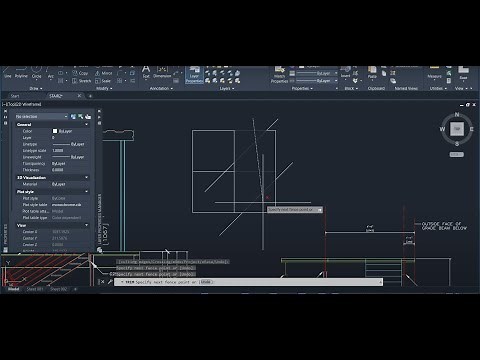This screenshot has height=360, width=480.
Task: Click the Match Properties tool
Action: point(279,75)
